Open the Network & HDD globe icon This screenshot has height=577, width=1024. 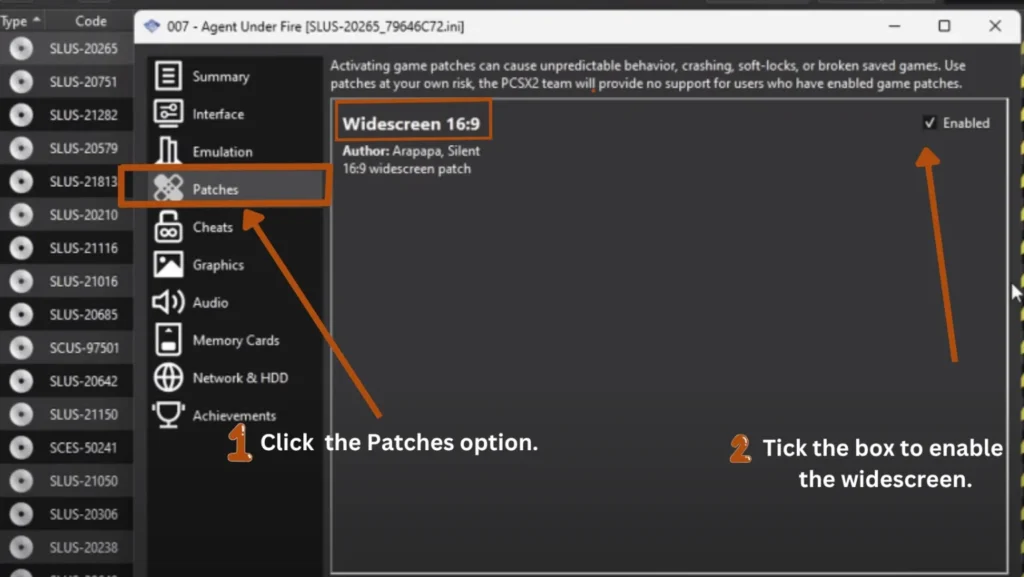(168, 377)
